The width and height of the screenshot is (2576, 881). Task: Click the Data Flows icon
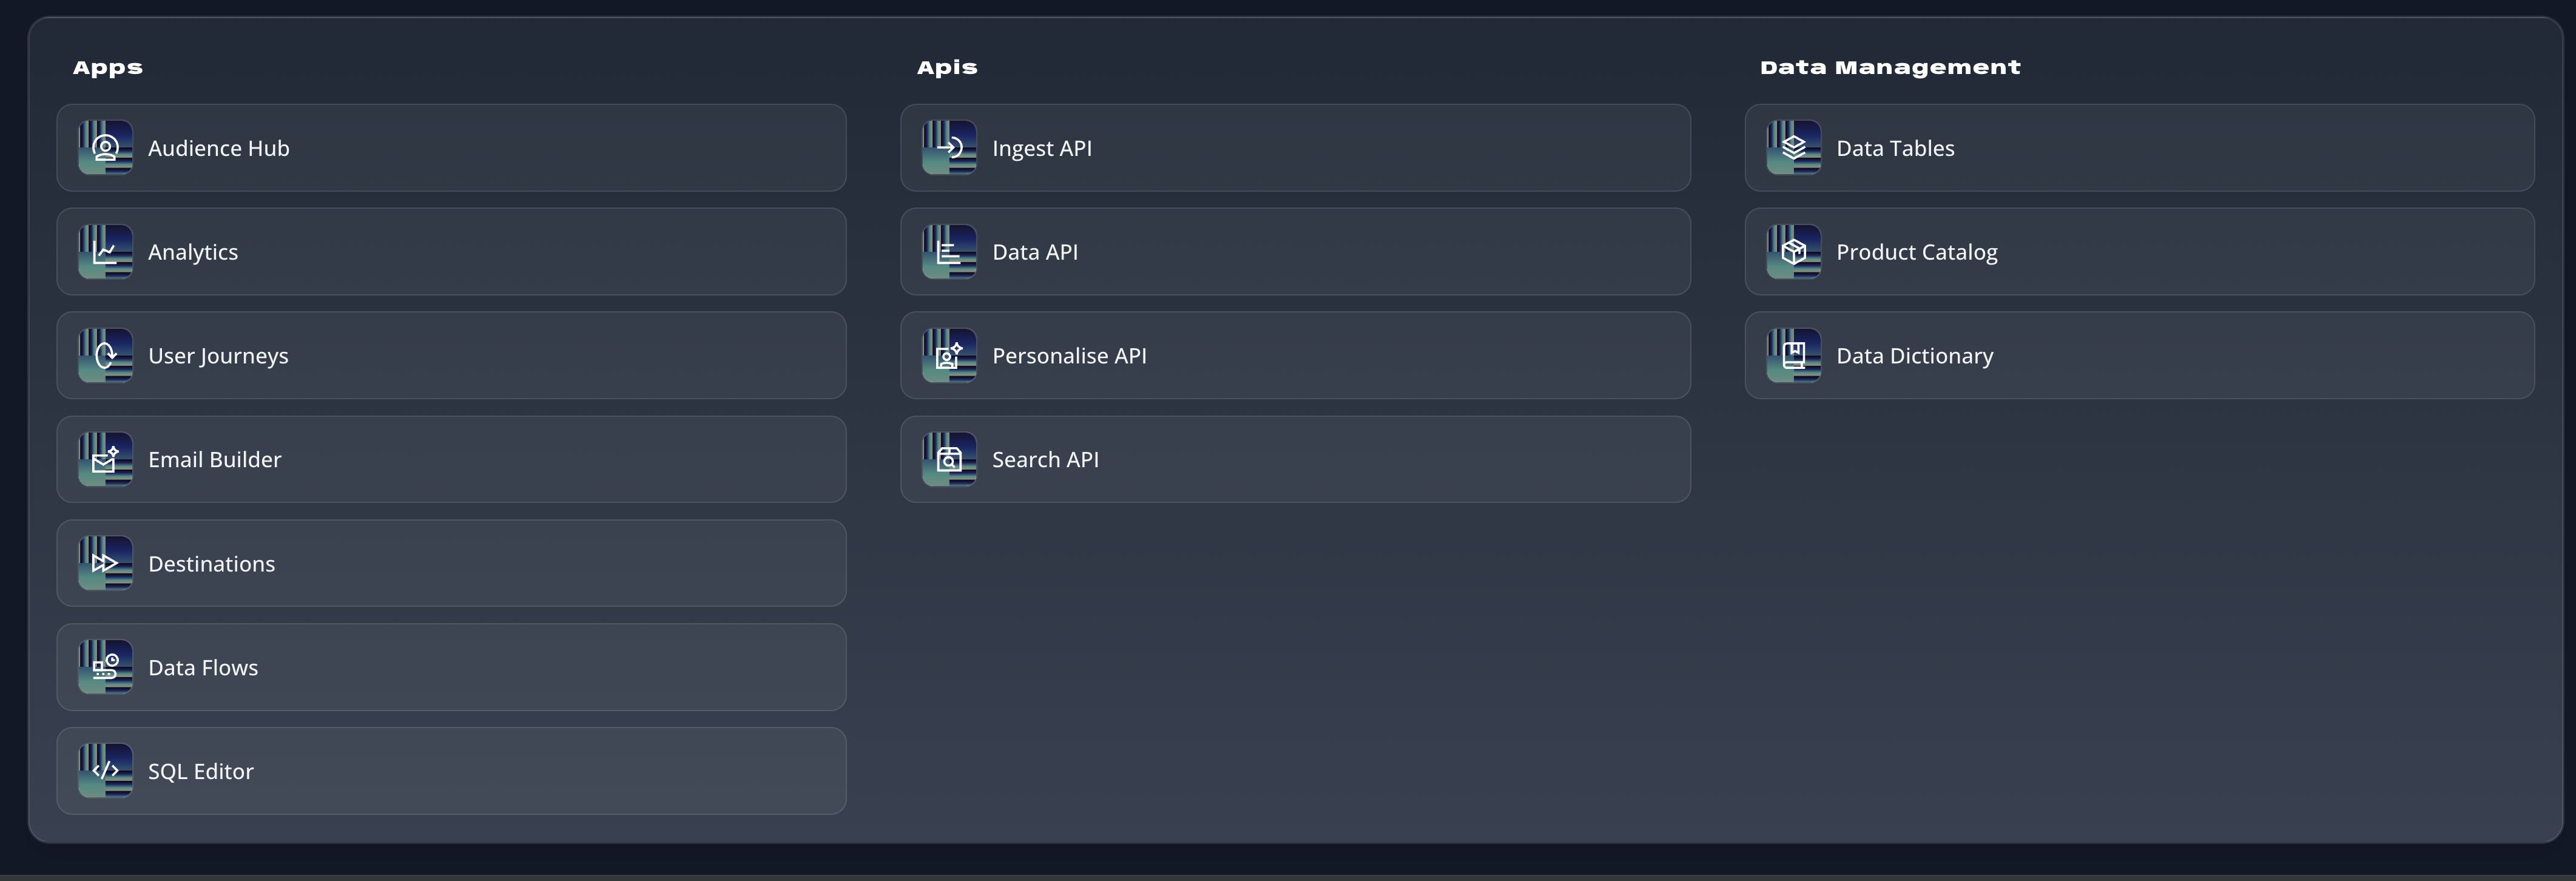[x=105, y=668]
